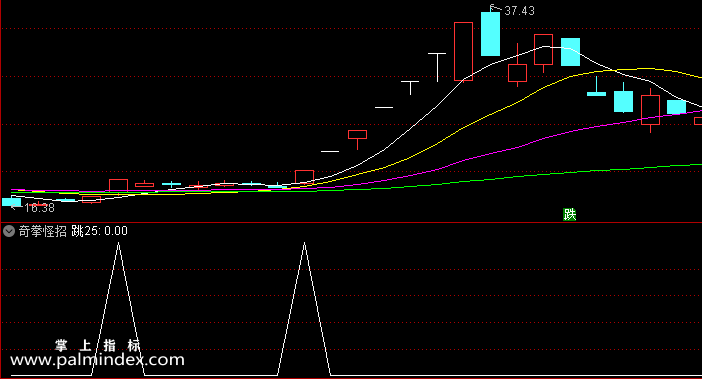The image size is (702, 379).
Task: Click the 跳25: 0.00 value readout
Action: click(x=99, y=231)
